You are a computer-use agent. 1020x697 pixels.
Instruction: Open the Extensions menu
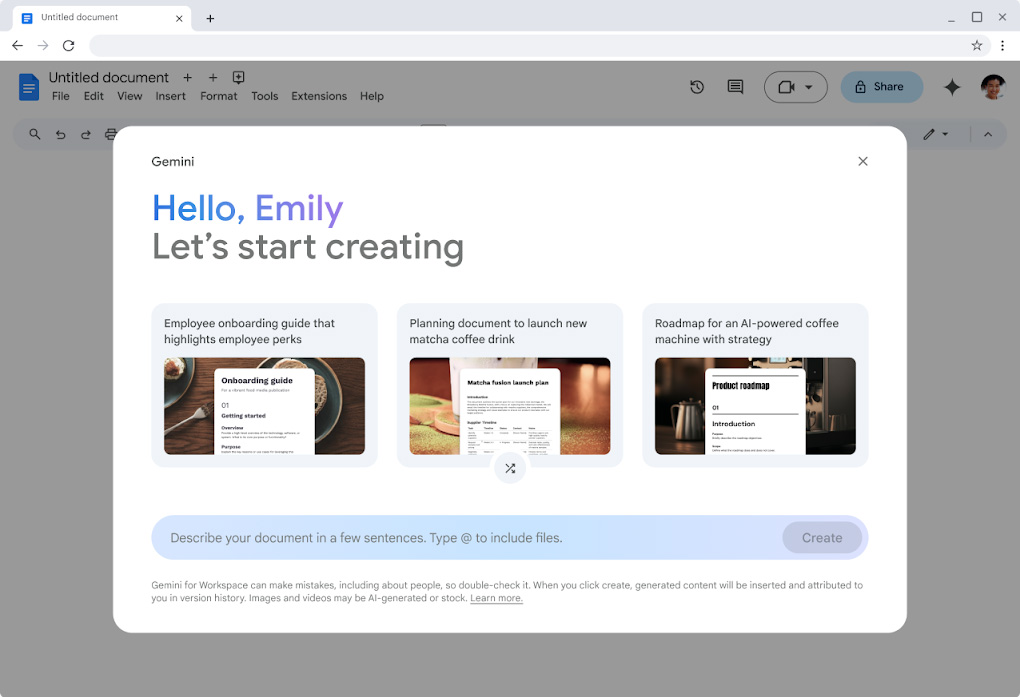click(x=319, y=96)
